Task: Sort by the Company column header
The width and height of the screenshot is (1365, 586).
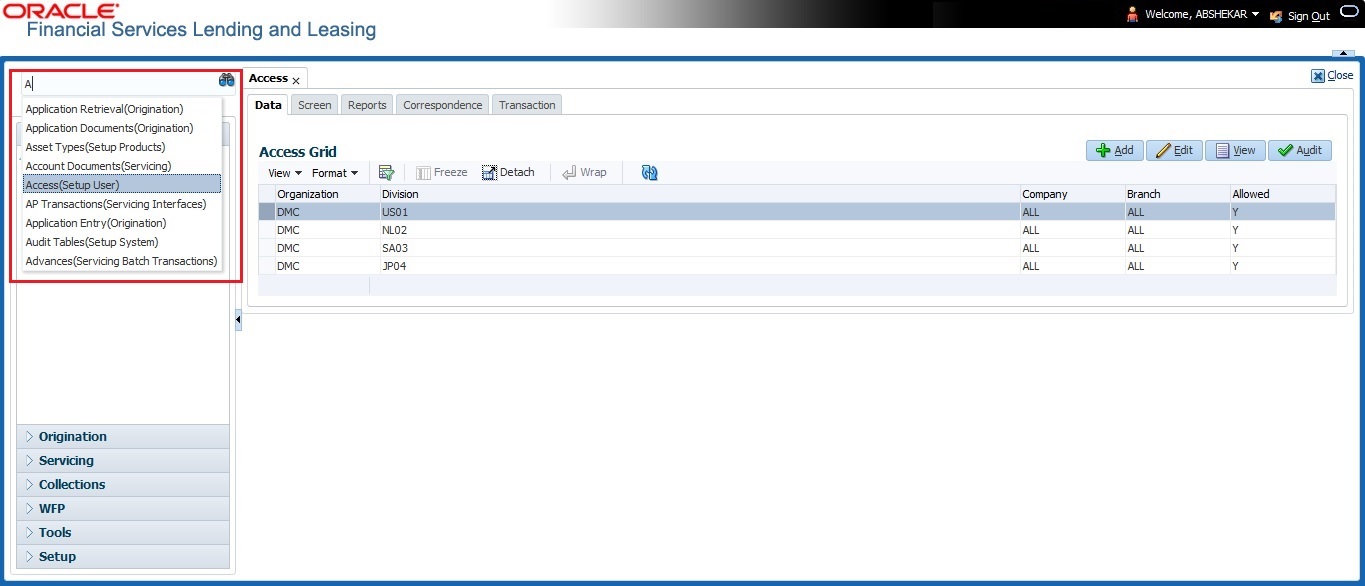Action: tap(1071, 194)
